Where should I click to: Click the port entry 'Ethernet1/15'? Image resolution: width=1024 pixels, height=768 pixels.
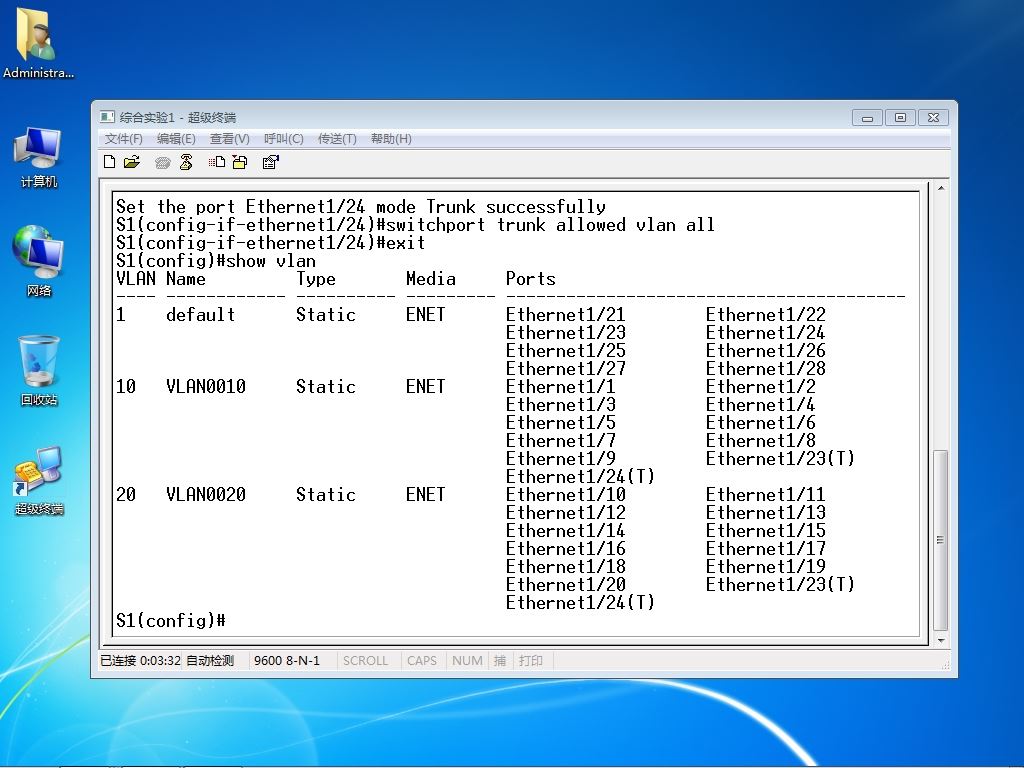click(765, 530)
